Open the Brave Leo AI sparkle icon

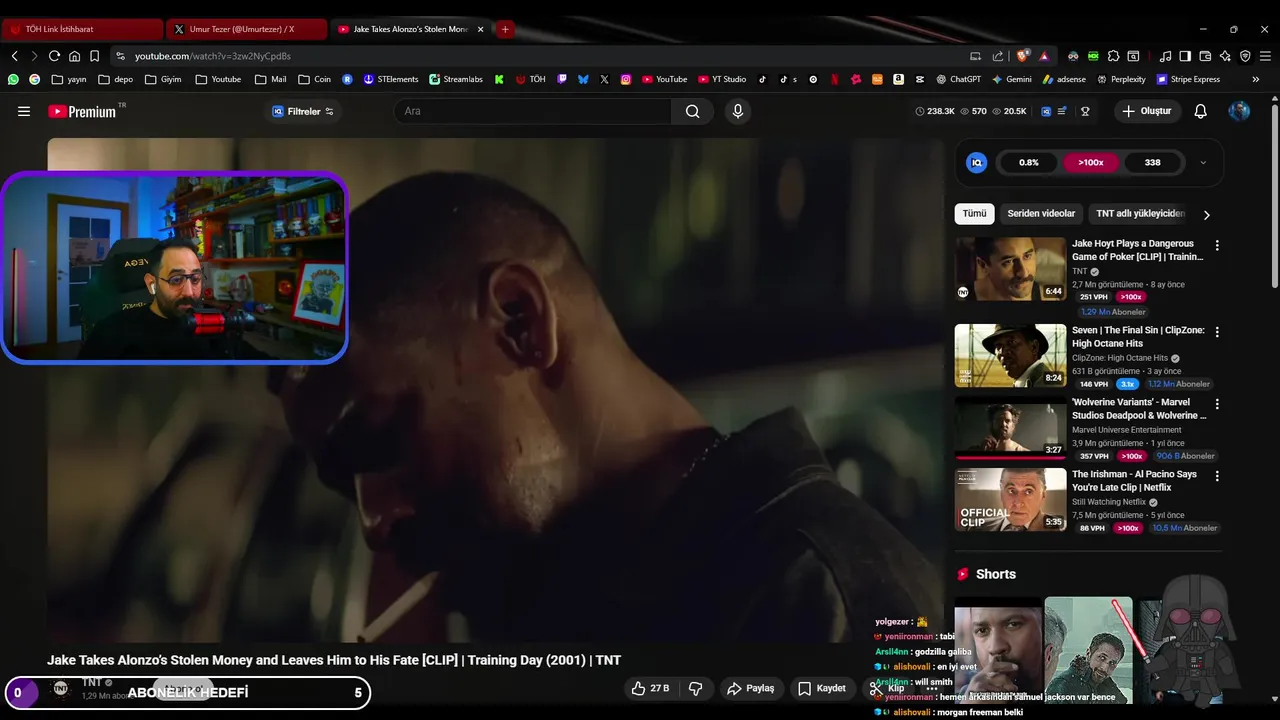tap(1225, 56)
